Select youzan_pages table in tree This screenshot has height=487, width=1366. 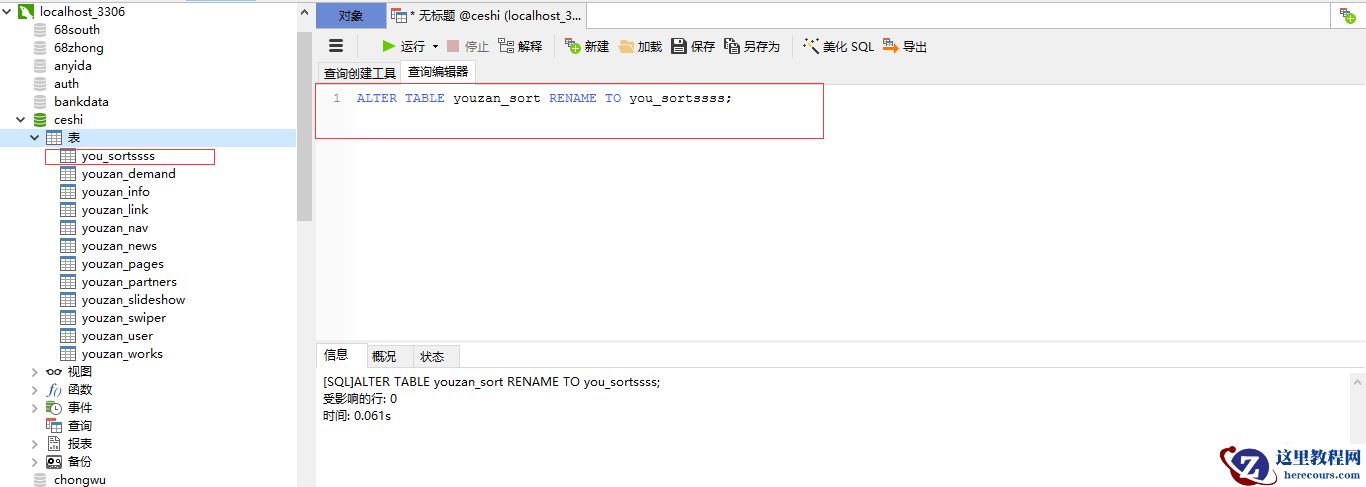pos(123,264)
